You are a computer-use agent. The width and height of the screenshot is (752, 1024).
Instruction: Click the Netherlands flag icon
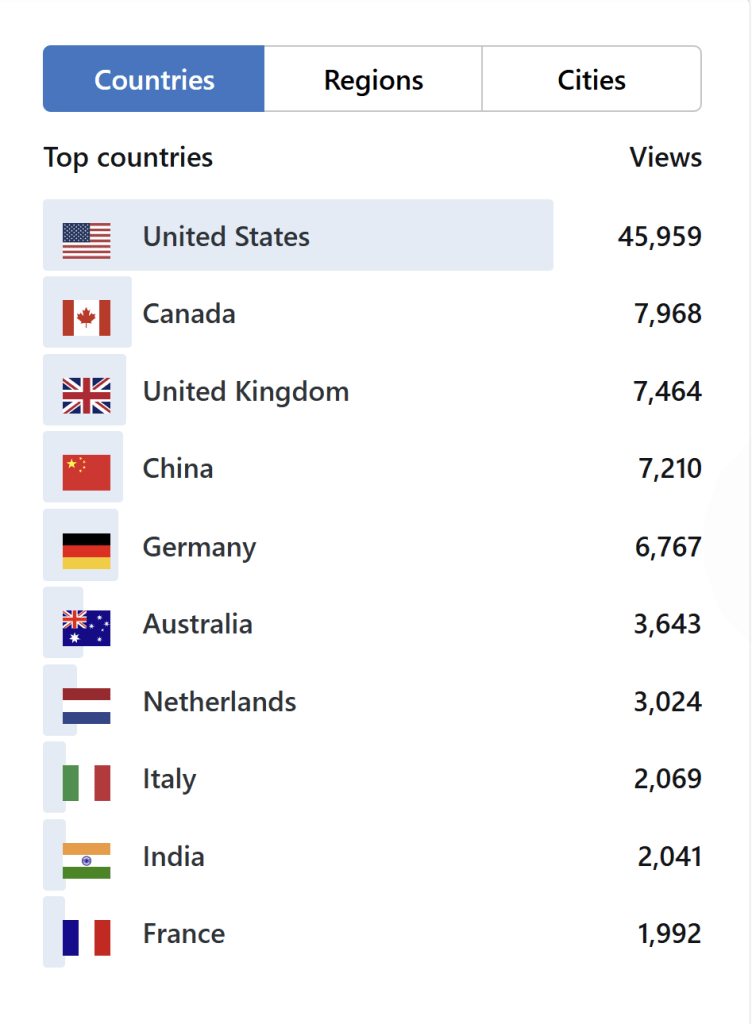[x=86, y=705]
